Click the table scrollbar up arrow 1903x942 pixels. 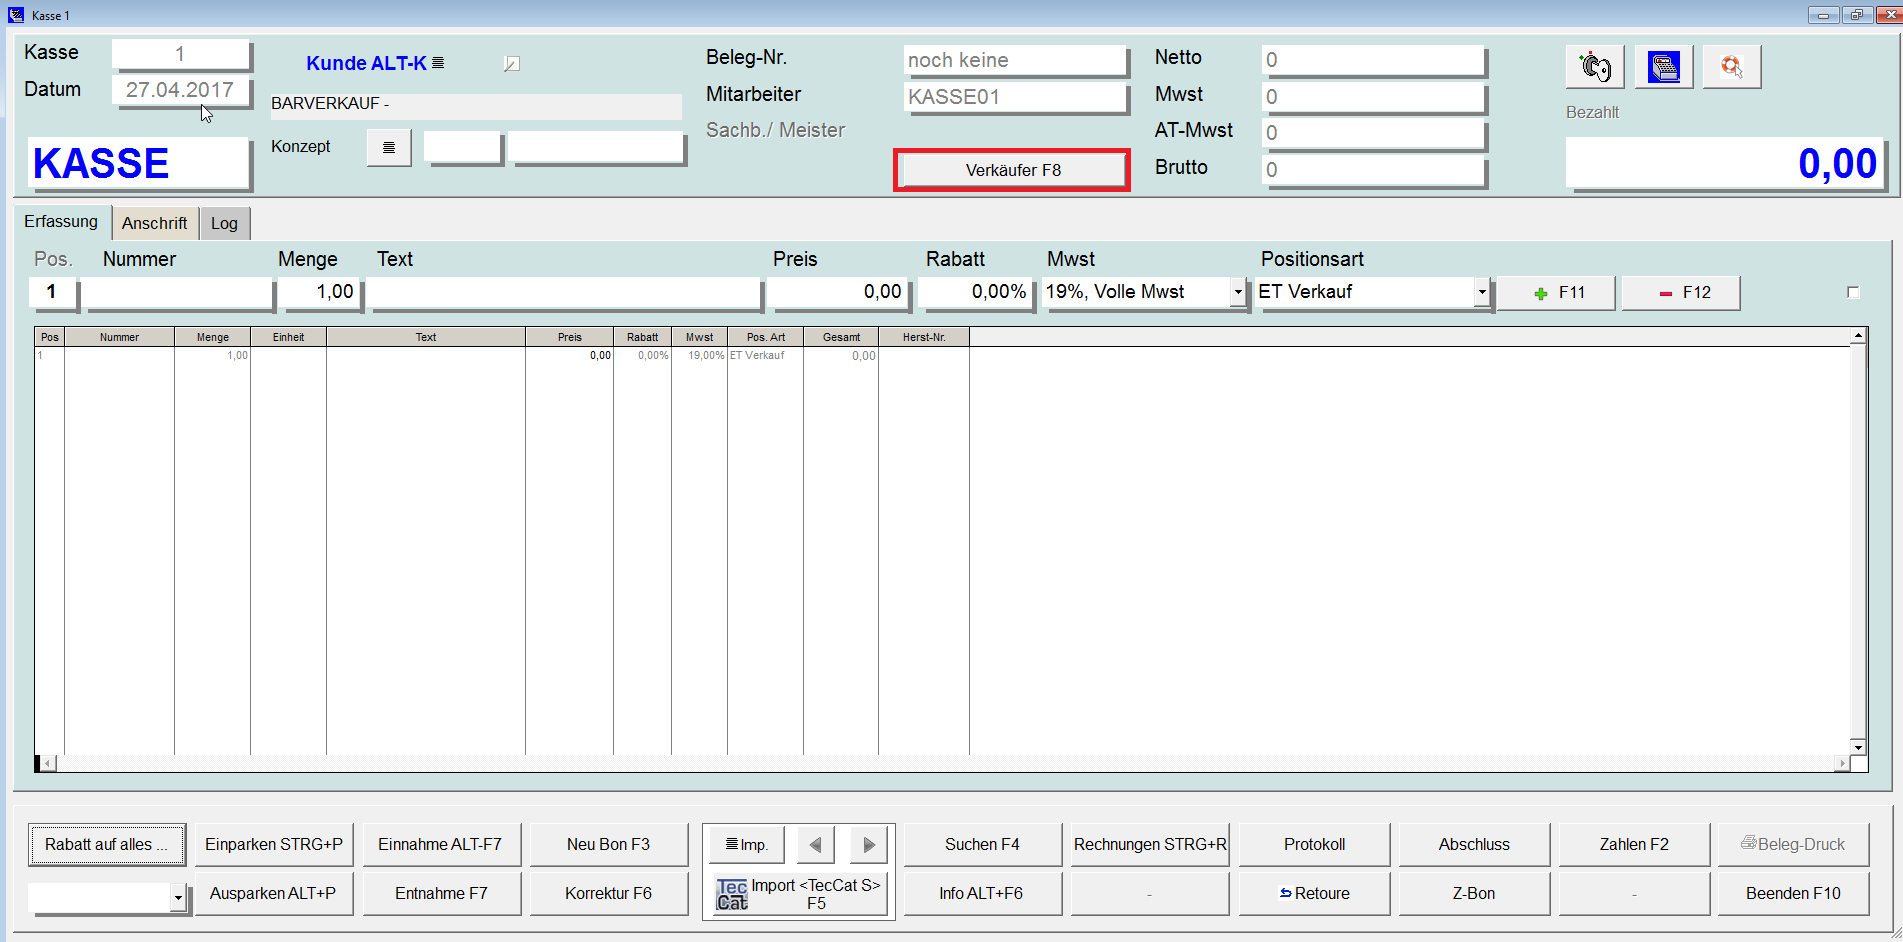point(1858,336)
